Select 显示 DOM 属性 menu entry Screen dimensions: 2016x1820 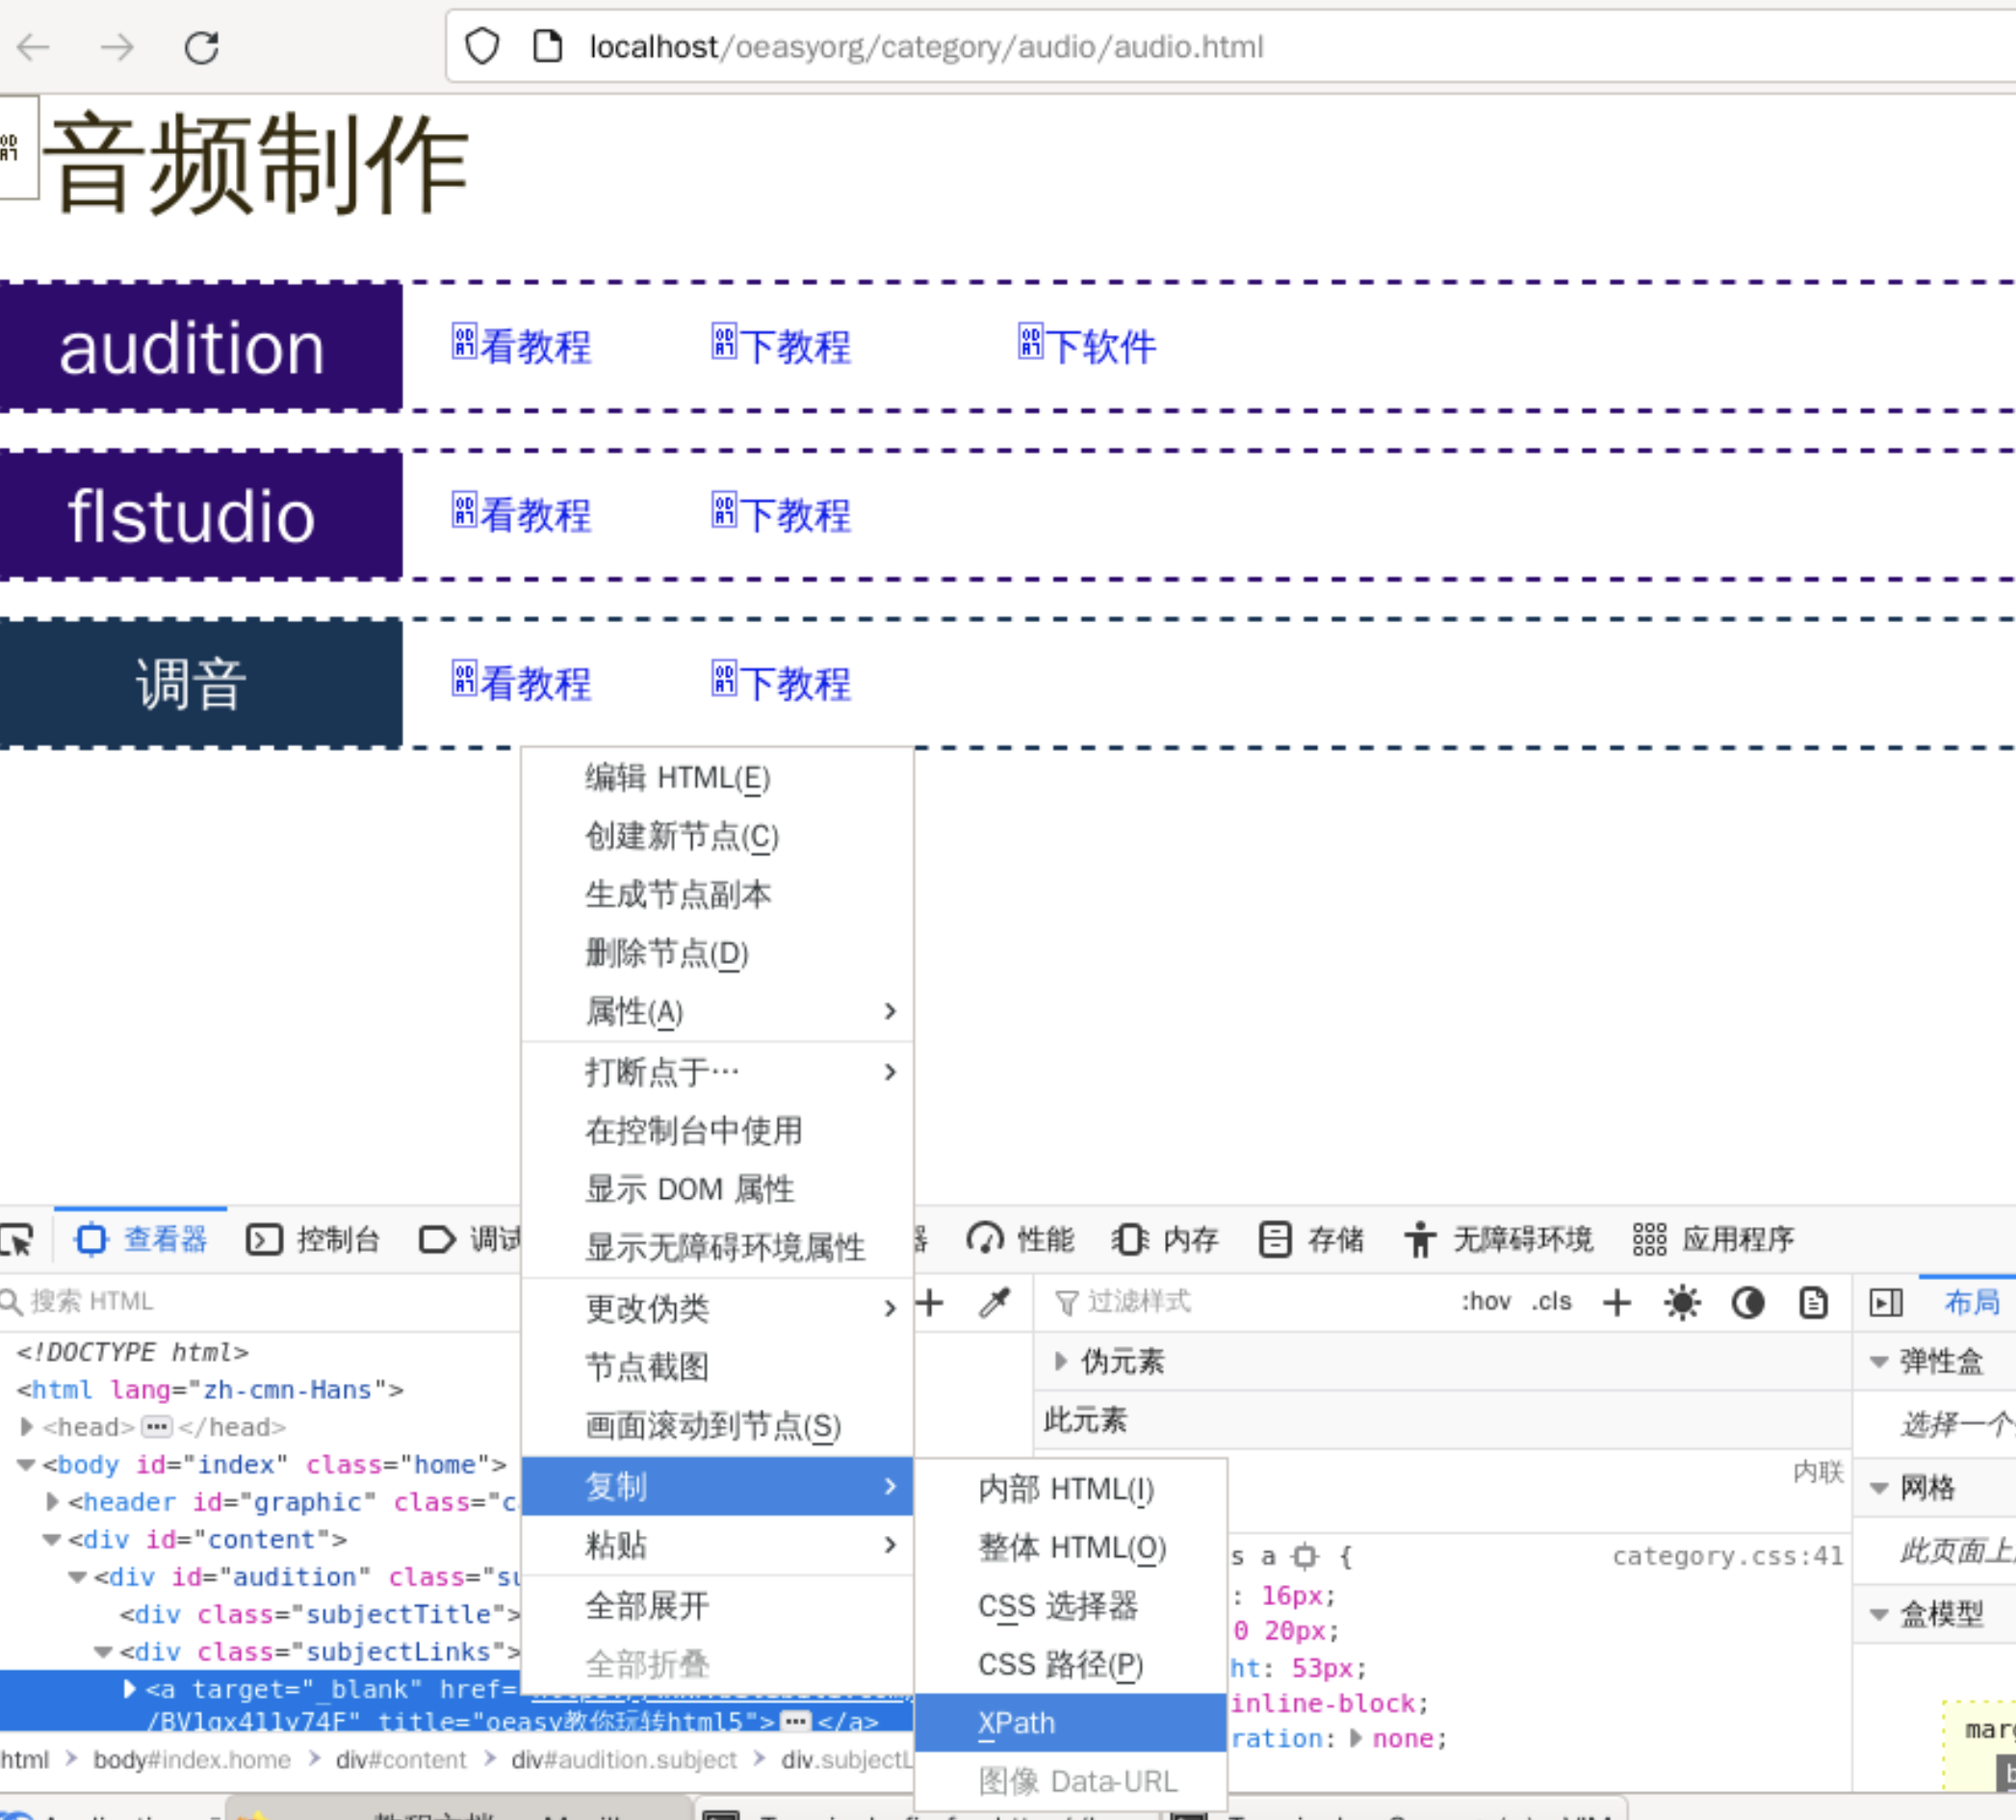(x=717, y=1190)
